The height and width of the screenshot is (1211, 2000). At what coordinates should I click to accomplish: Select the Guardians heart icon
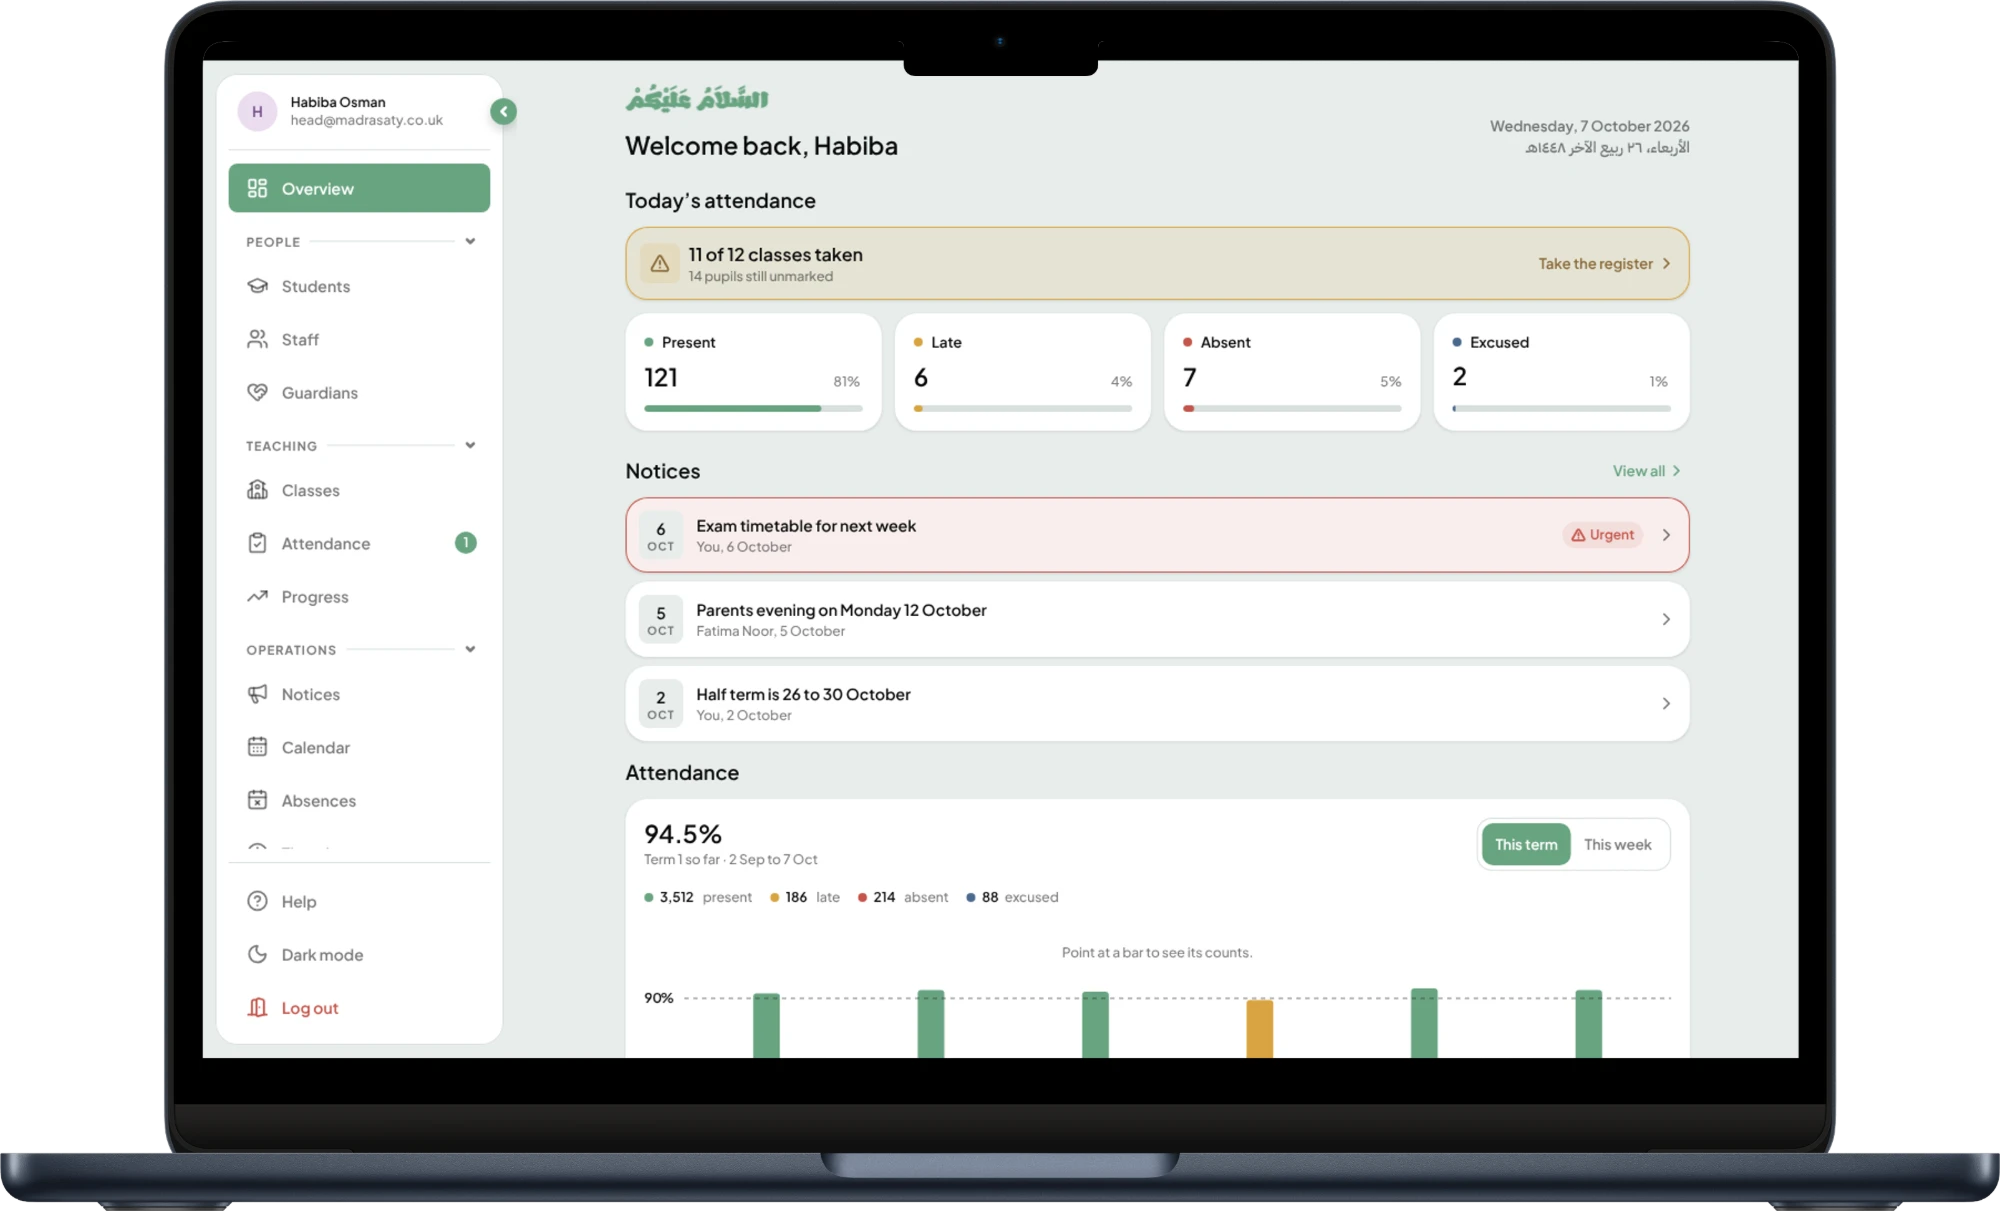(x=257, y=392)
